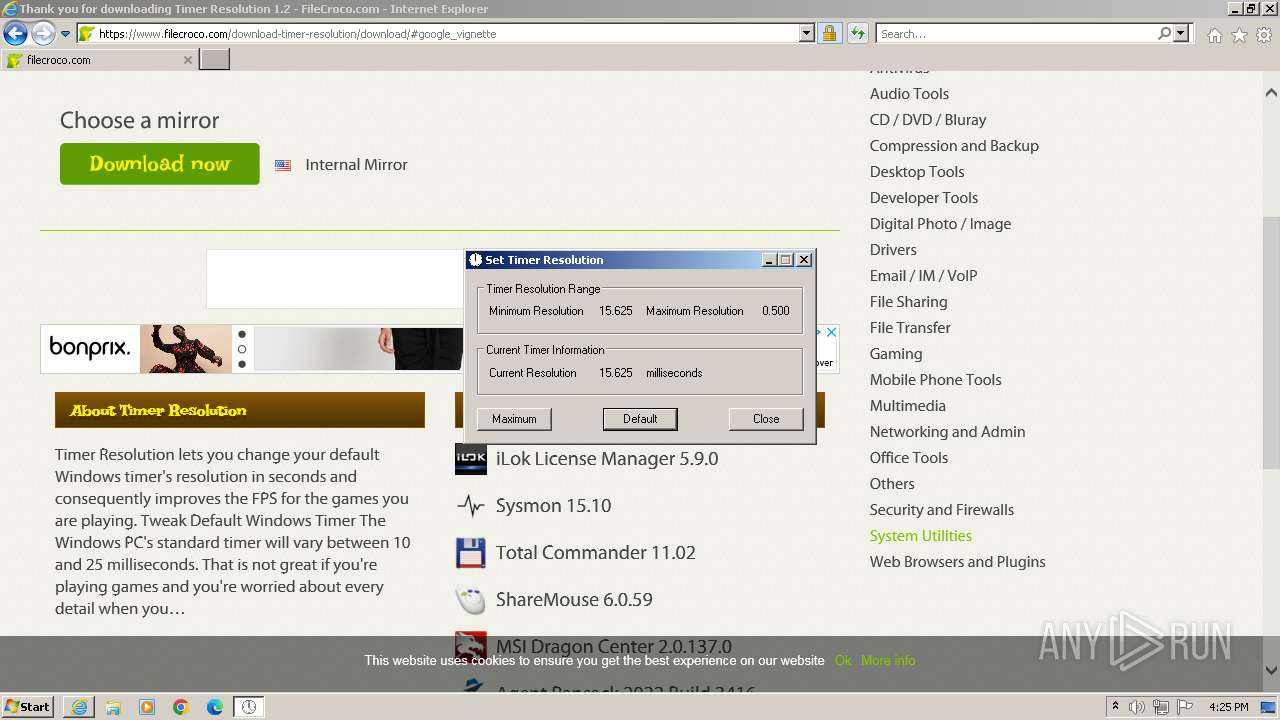Select Audio Tools category
The height and width of the screenshot is (720, 1280).
(909, 94)
